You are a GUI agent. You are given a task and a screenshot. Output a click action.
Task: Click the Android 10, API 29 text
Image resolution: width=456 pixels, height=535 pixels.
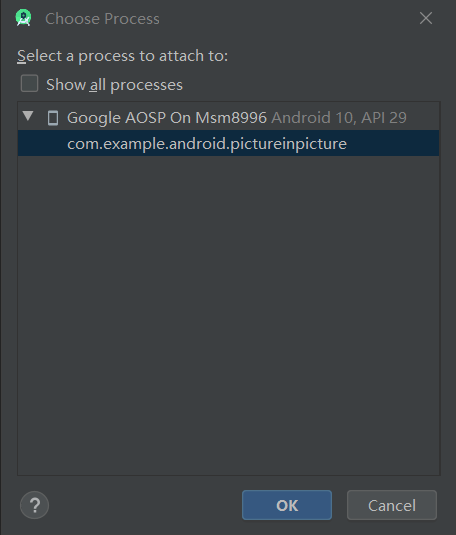coord(339,118)
